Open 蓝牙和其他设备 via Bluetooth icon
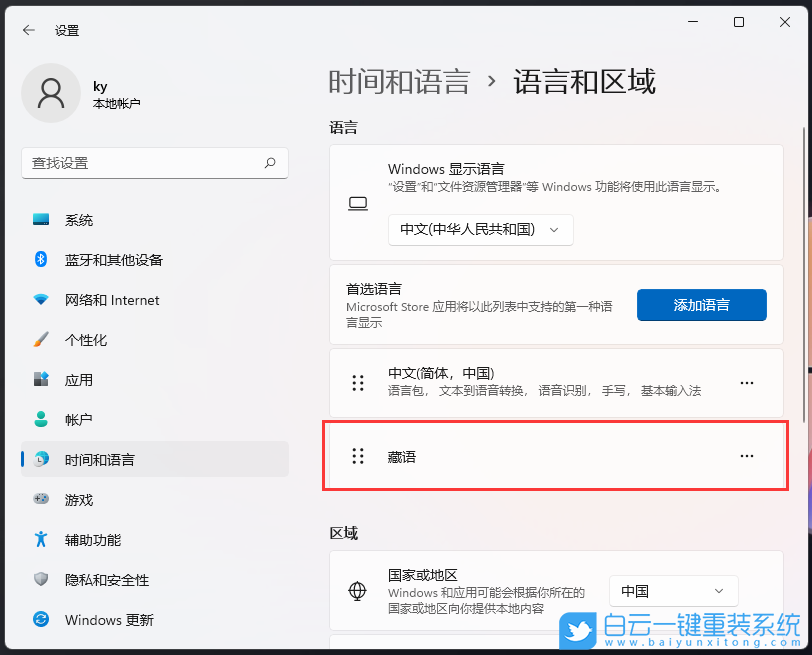This screenshot has width=812, height=655. click(x=41, y=260)
